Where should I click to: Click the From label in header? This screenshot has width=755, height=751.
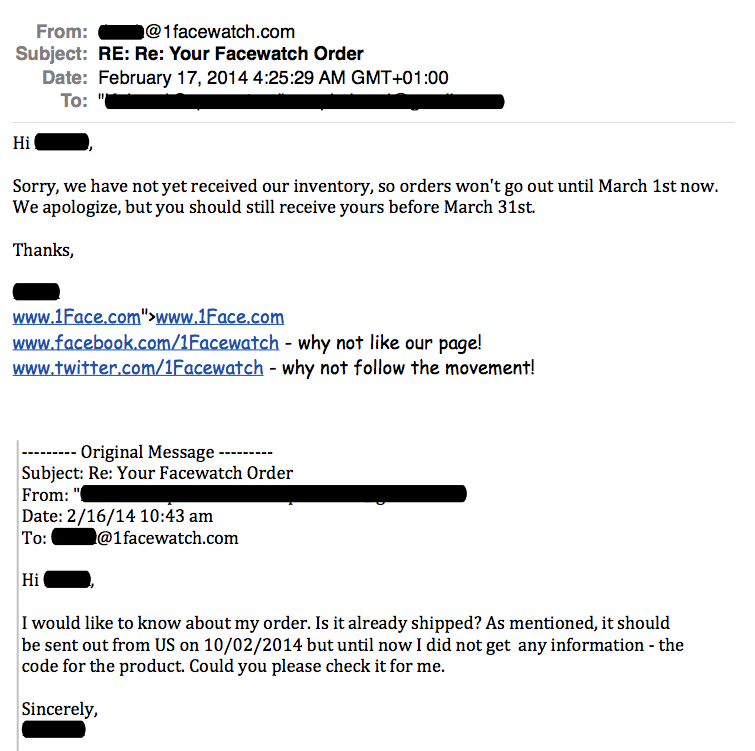pyautogui.click(x=62, y=32)
